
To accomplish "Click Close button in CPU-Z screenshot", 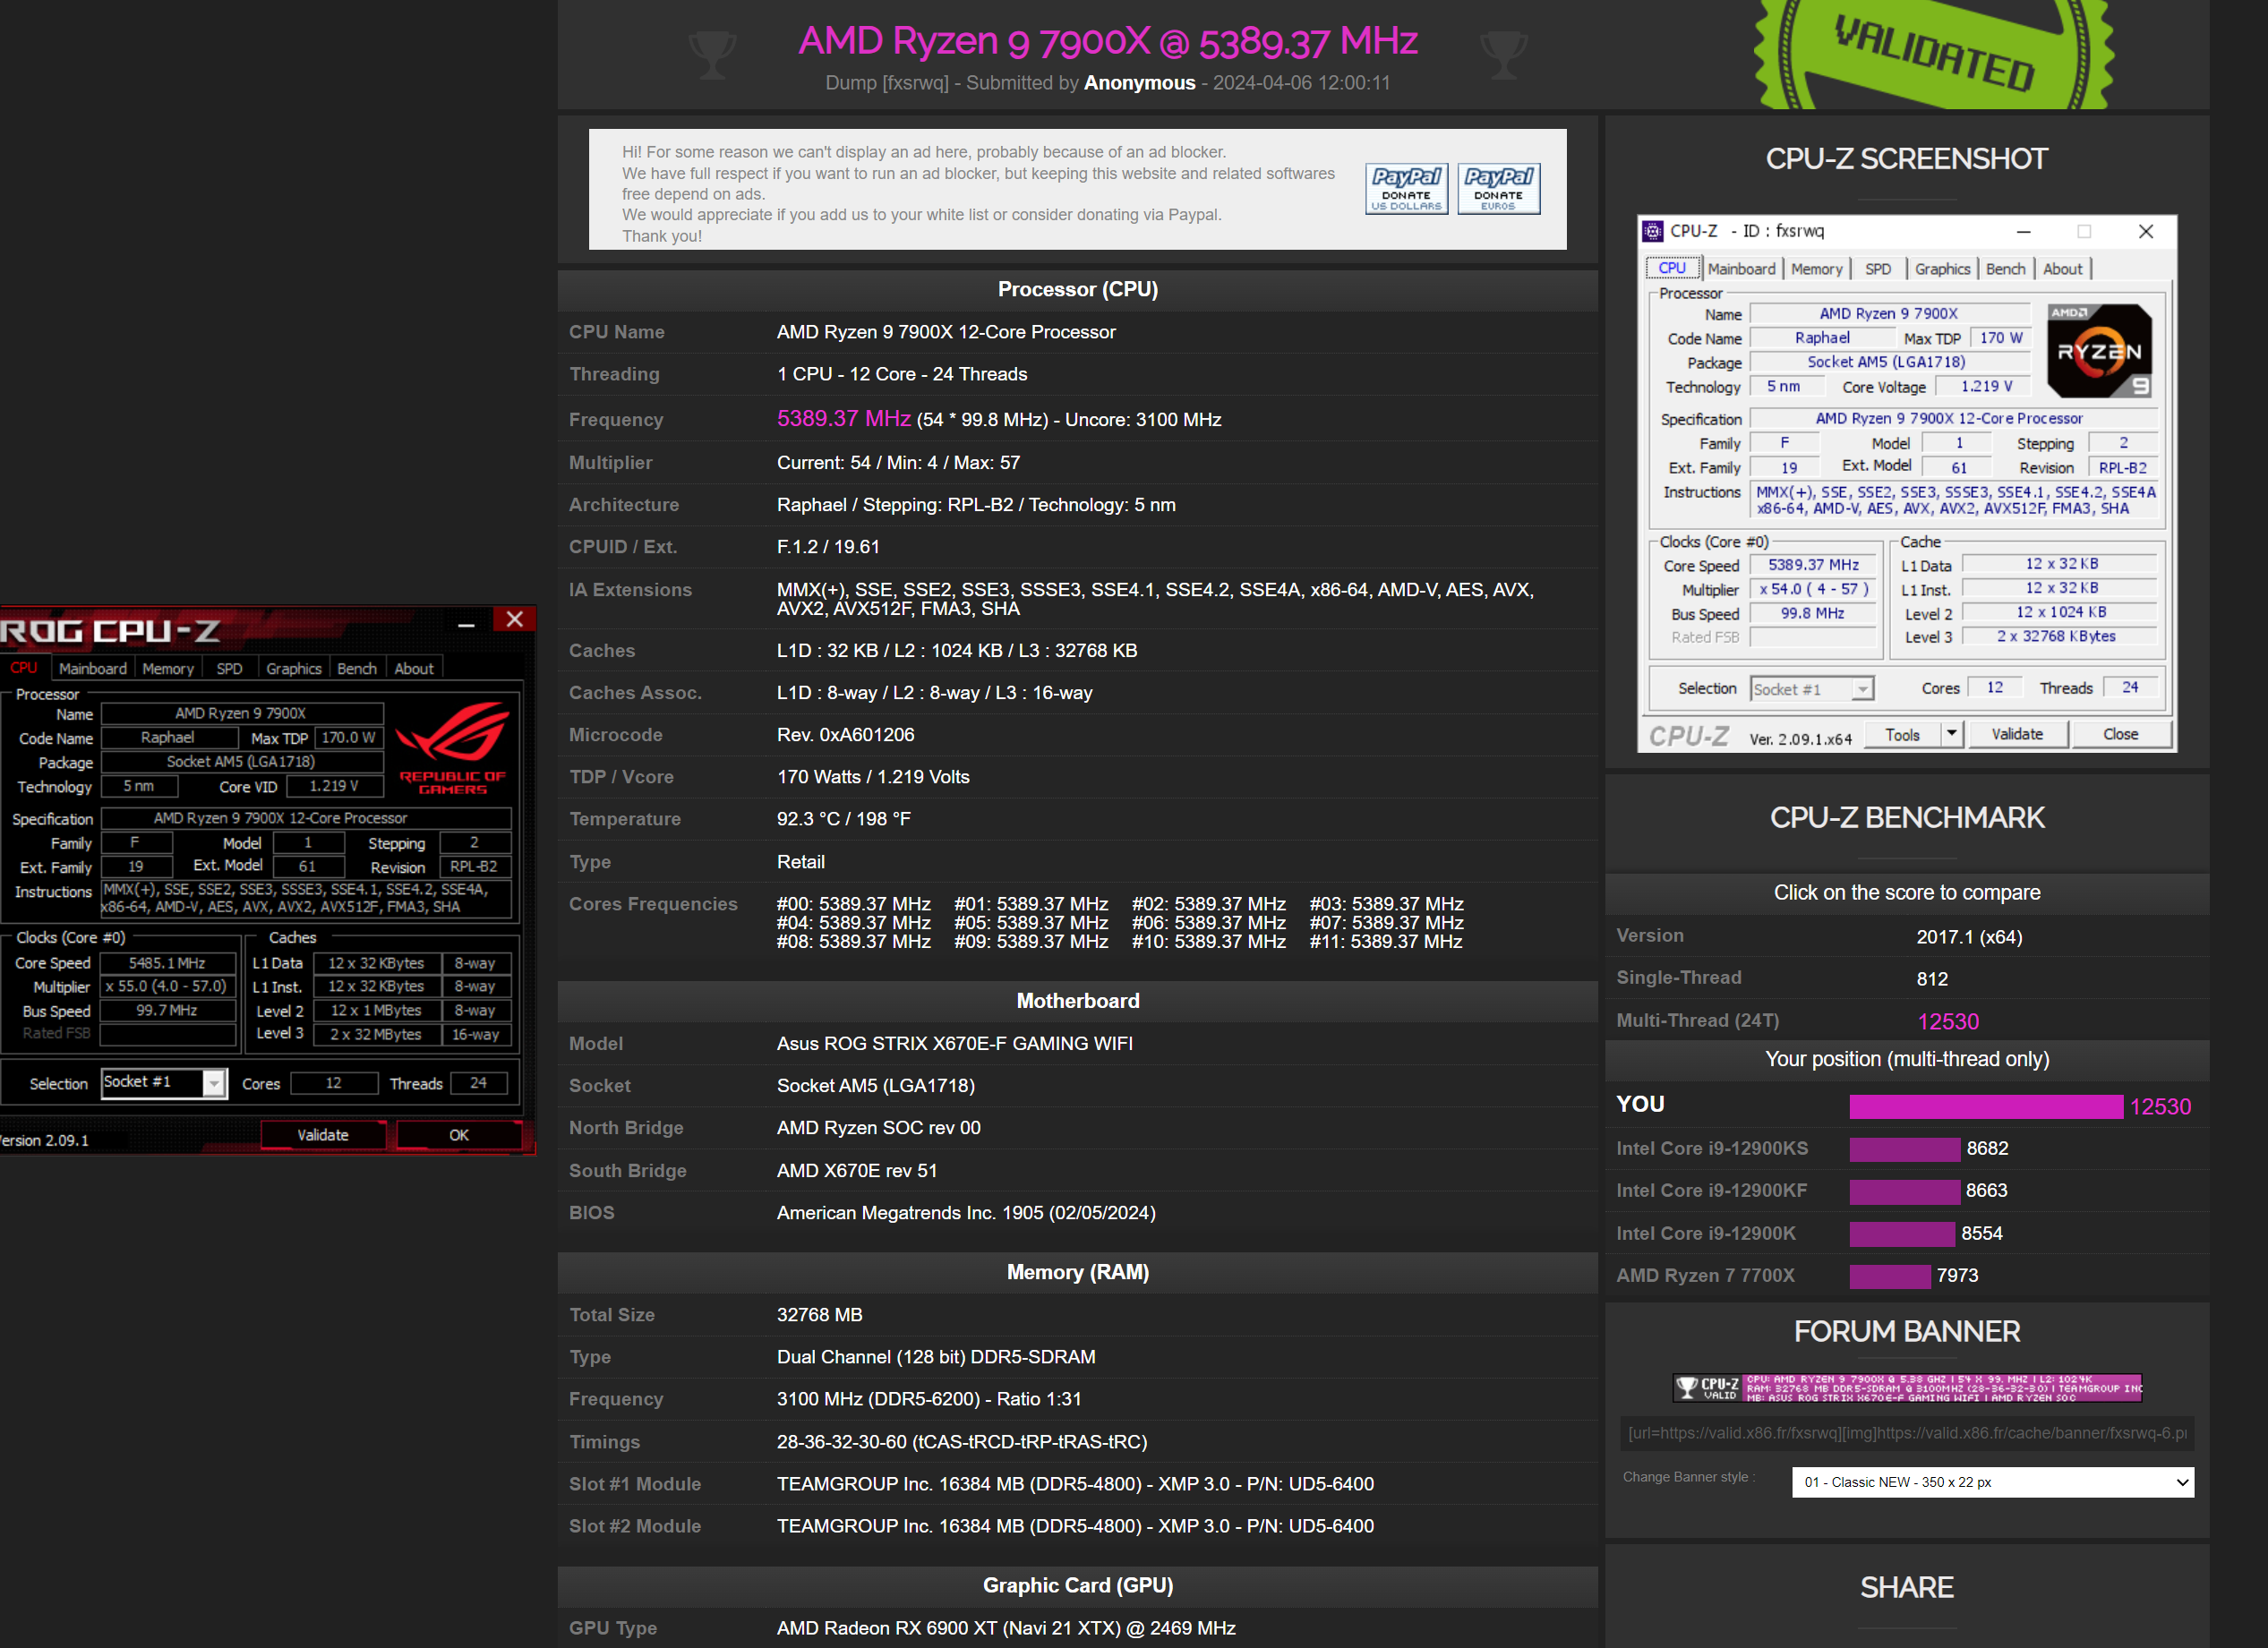I will click(2120, 734).
